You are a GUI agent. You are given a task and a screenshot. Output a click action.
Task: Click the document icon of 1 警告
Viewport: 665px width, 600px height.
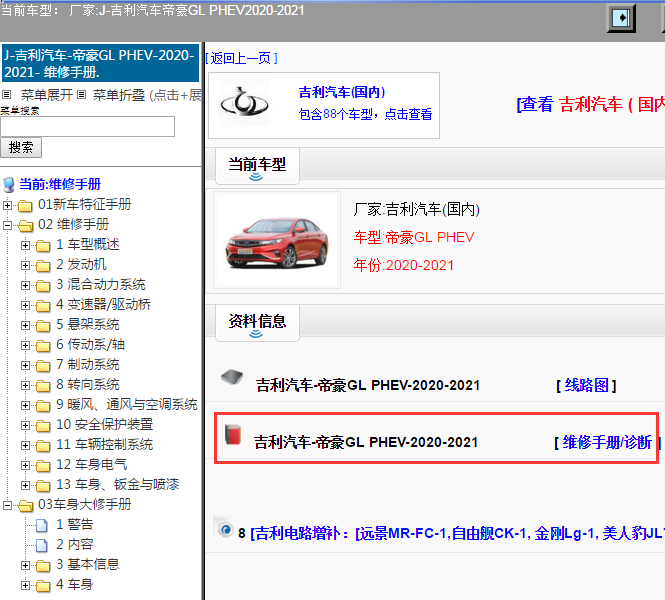[x=42, y=525]
